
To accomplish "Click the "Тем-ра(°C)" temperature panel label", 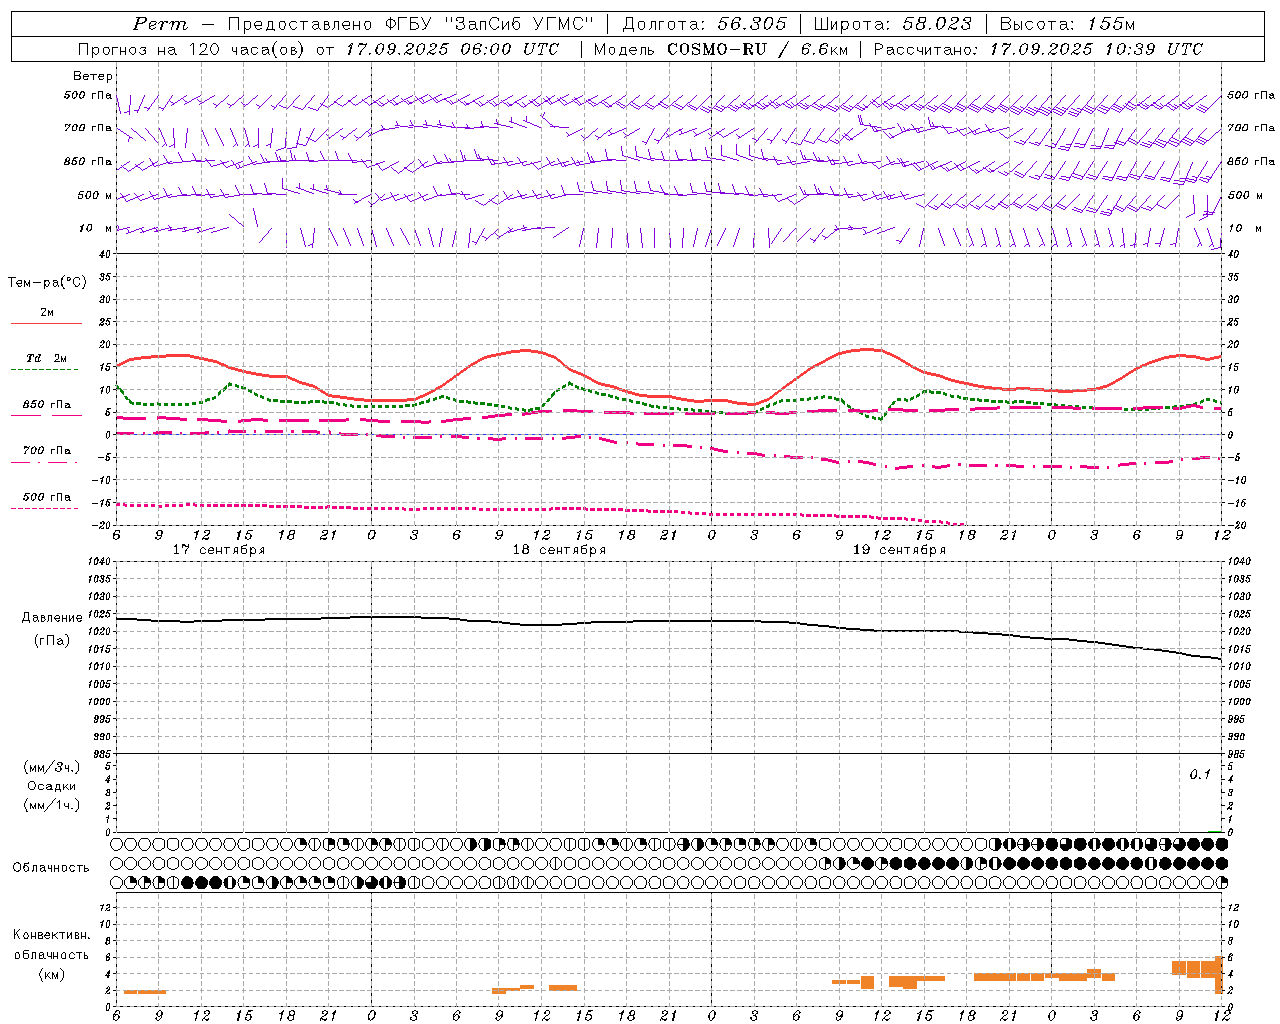I will (47, 283).
